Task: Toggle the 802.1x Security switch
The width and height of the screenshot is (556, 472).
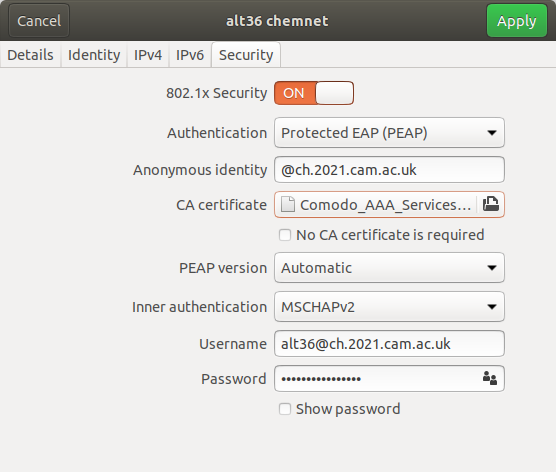Action: click(314, 93)
